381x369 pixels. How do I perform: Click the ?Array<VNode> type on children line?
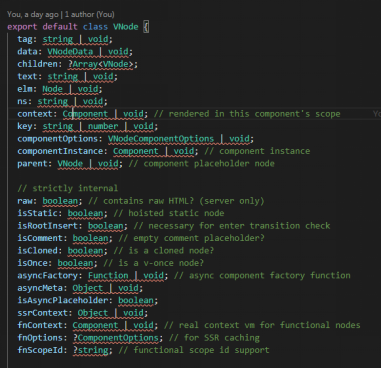(x=100, y=64)
